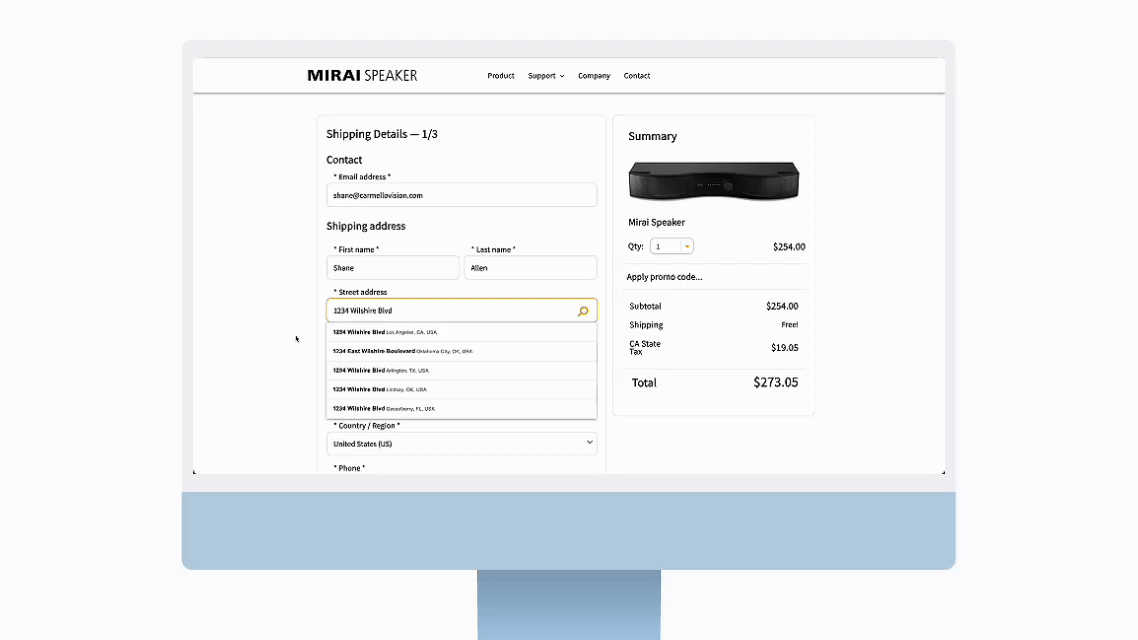
Task: Pick the OK, USA Wilshire Blvd suggestion
Action: coord(462,390)
